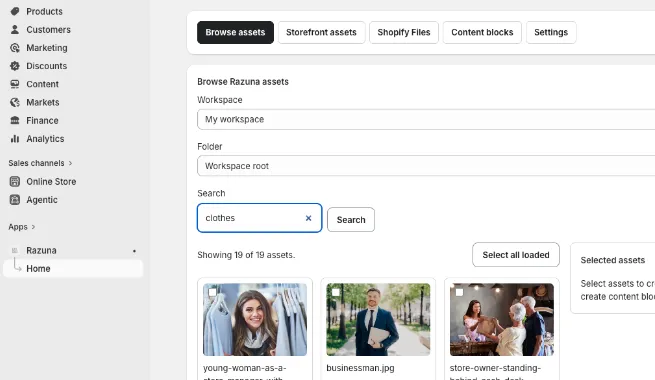Open the Settings tab
This screenshot has height=380, width=655.
click(551, 32)
